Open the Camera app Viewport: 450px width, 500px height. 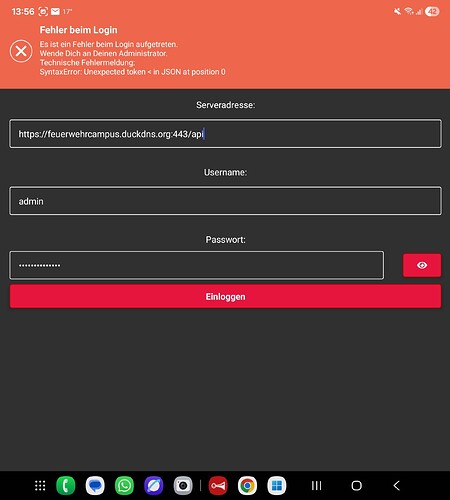point(183,486)
